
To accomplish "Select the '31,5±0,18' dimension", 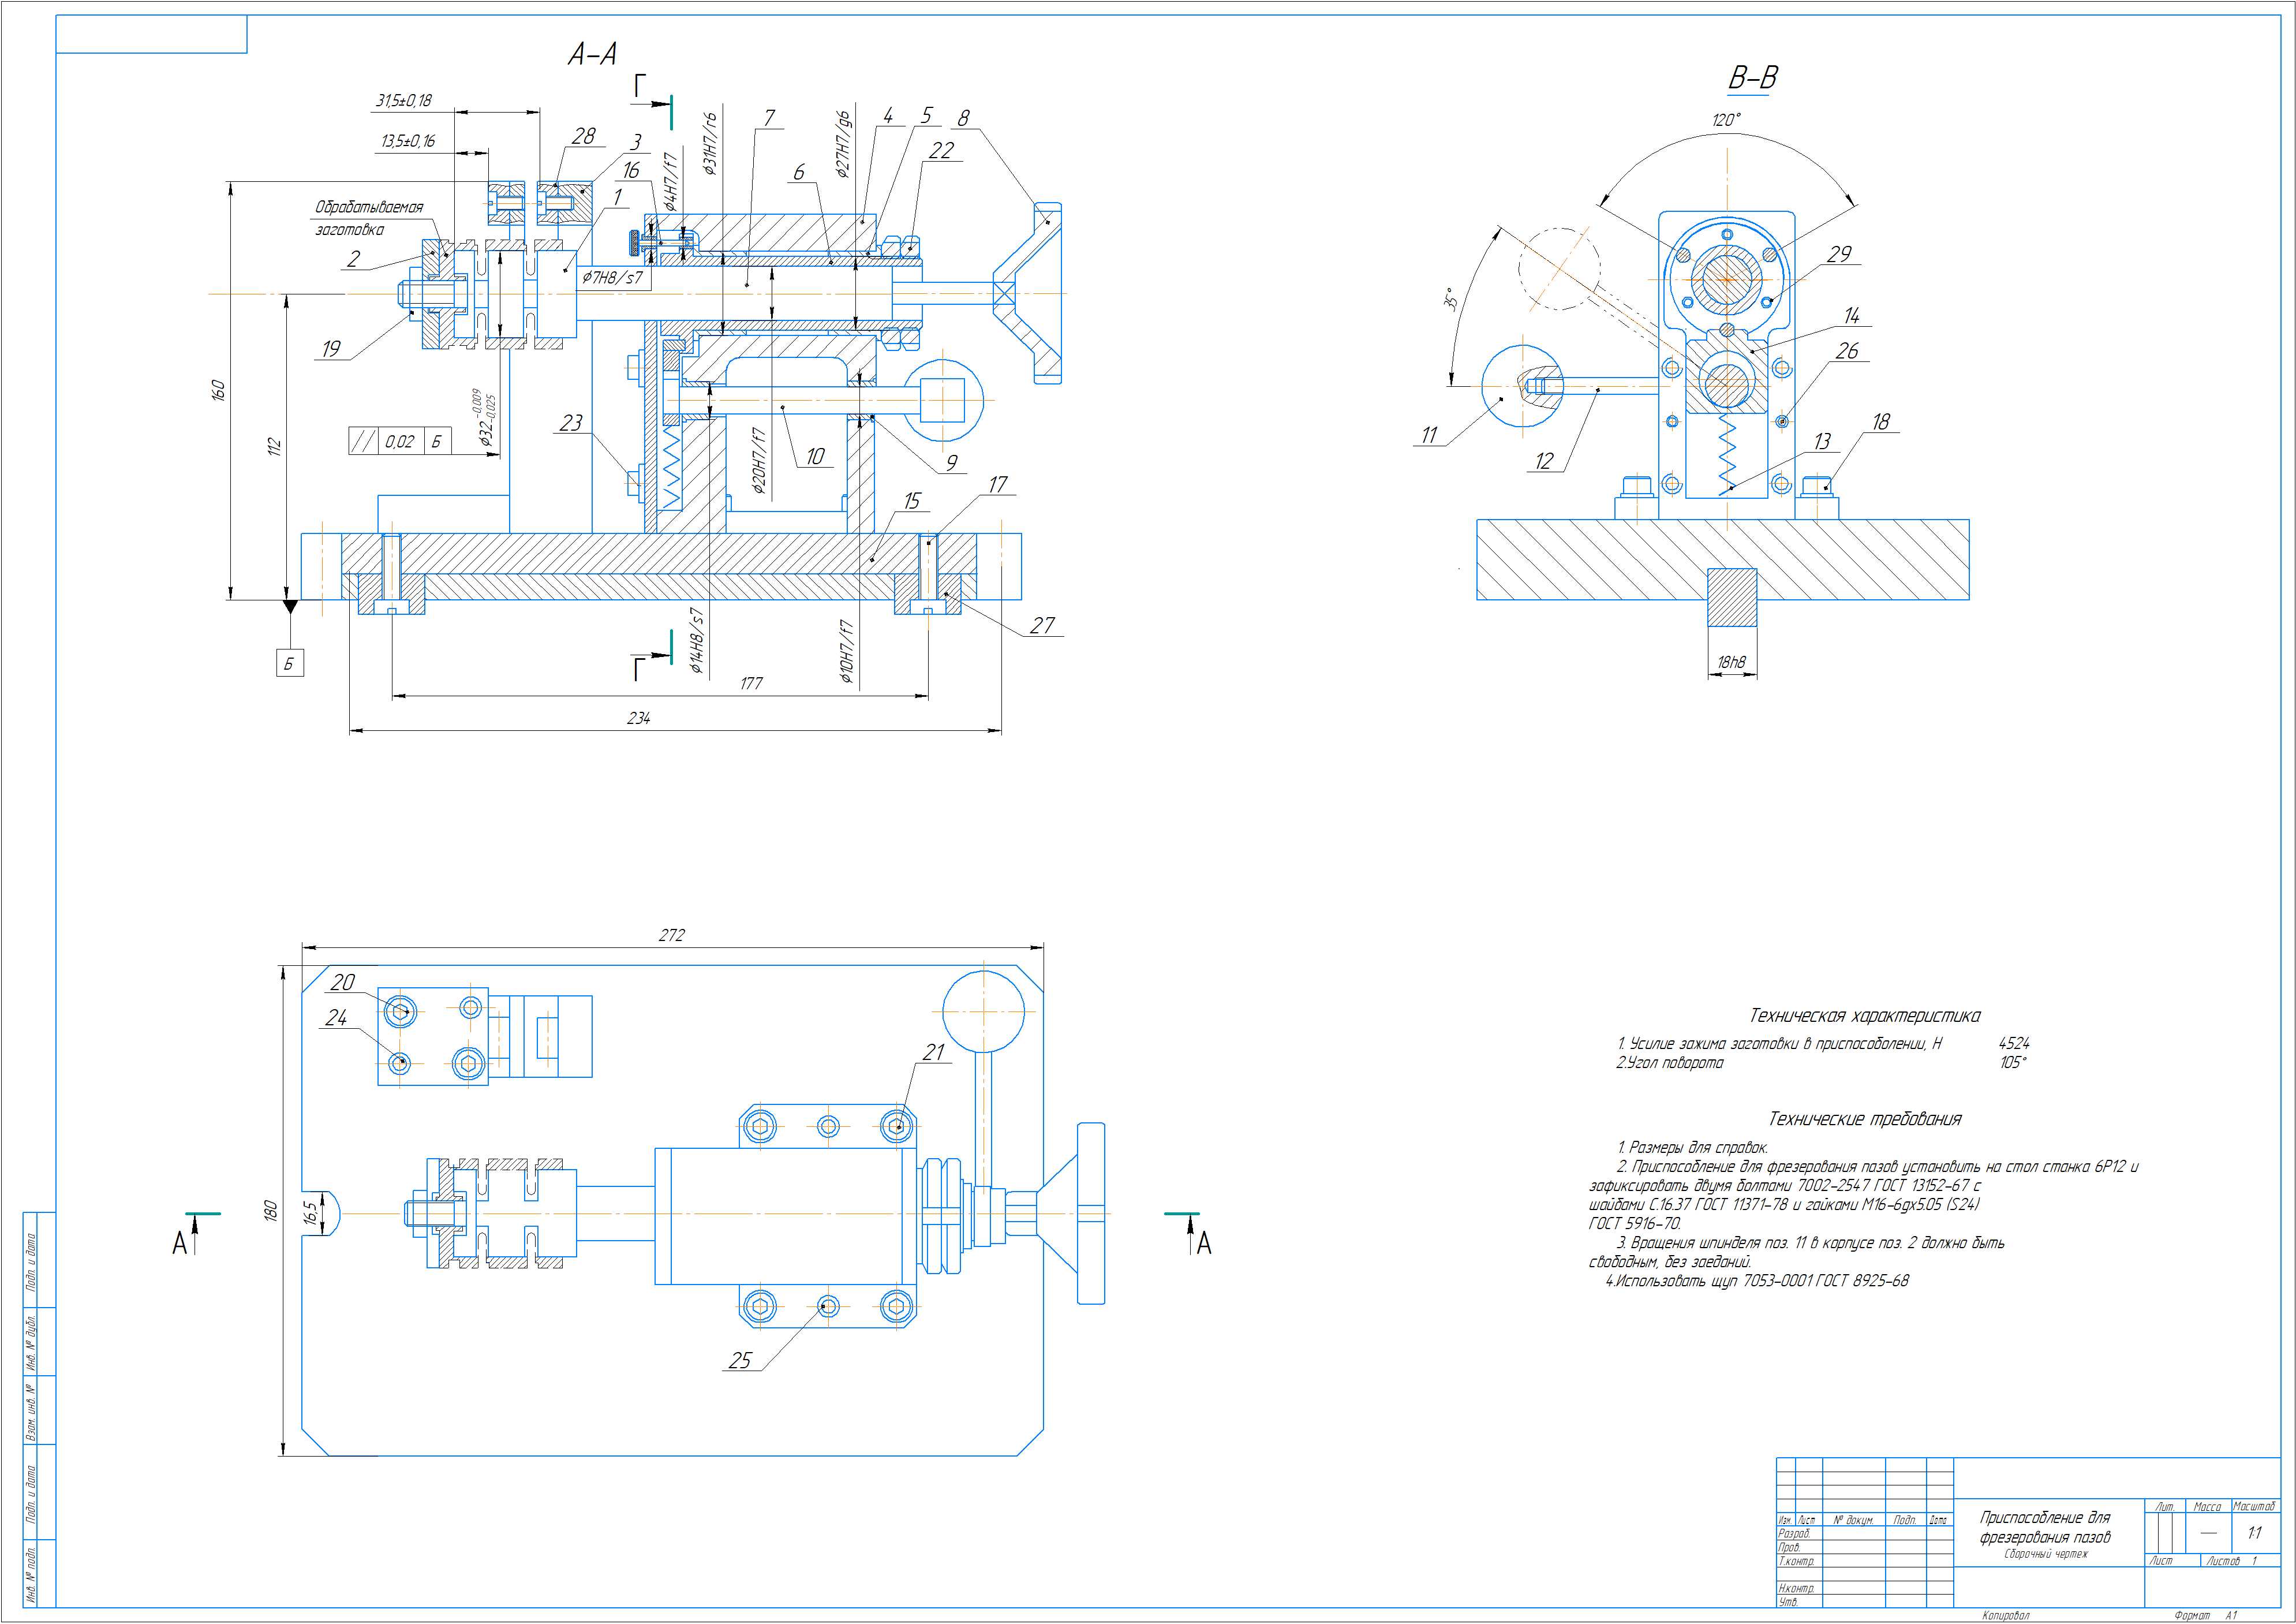I will coord(404,100).
